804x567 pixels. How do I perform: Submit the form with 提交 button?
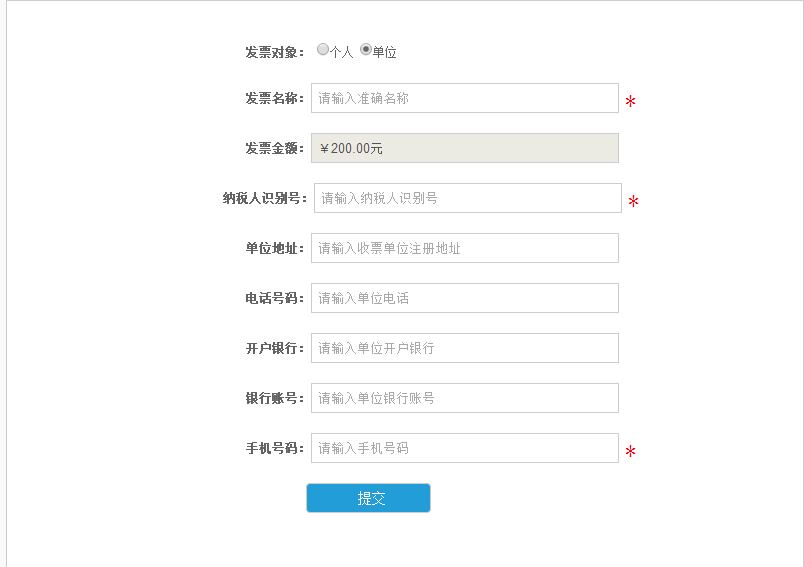click(x=368, y=498)
